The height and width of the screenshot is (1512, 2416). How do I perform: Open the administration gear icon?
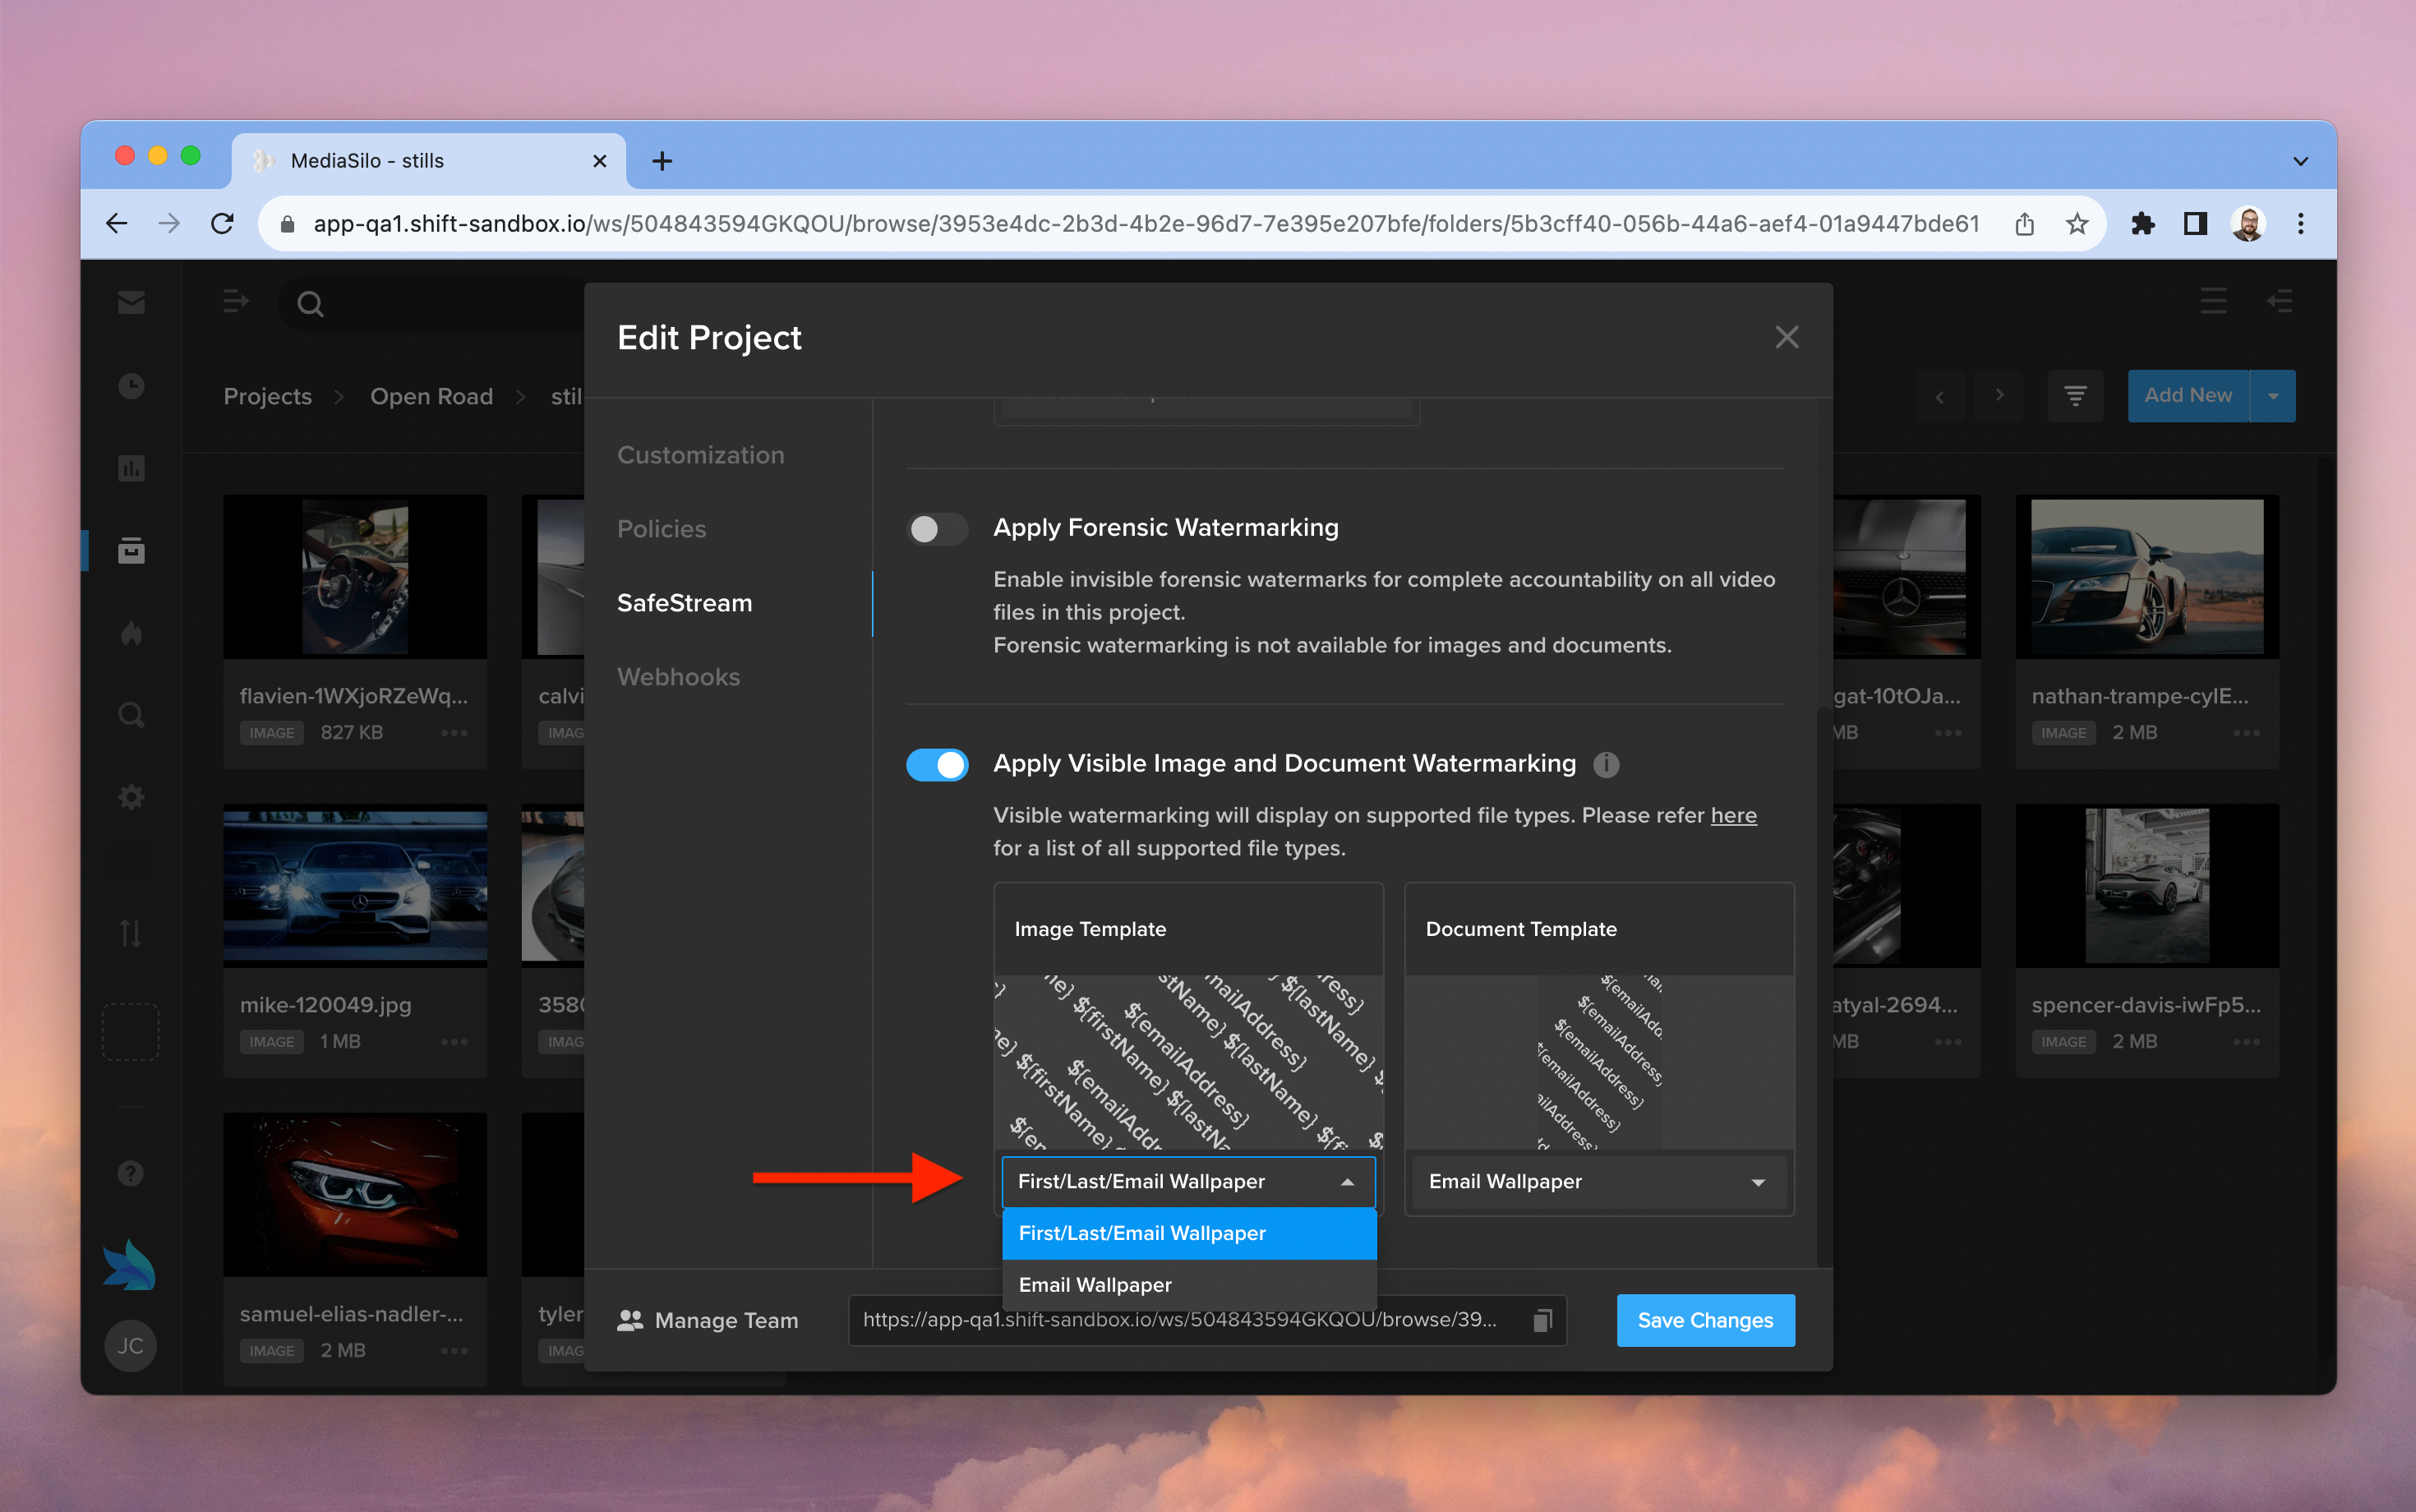pos(131,797)
